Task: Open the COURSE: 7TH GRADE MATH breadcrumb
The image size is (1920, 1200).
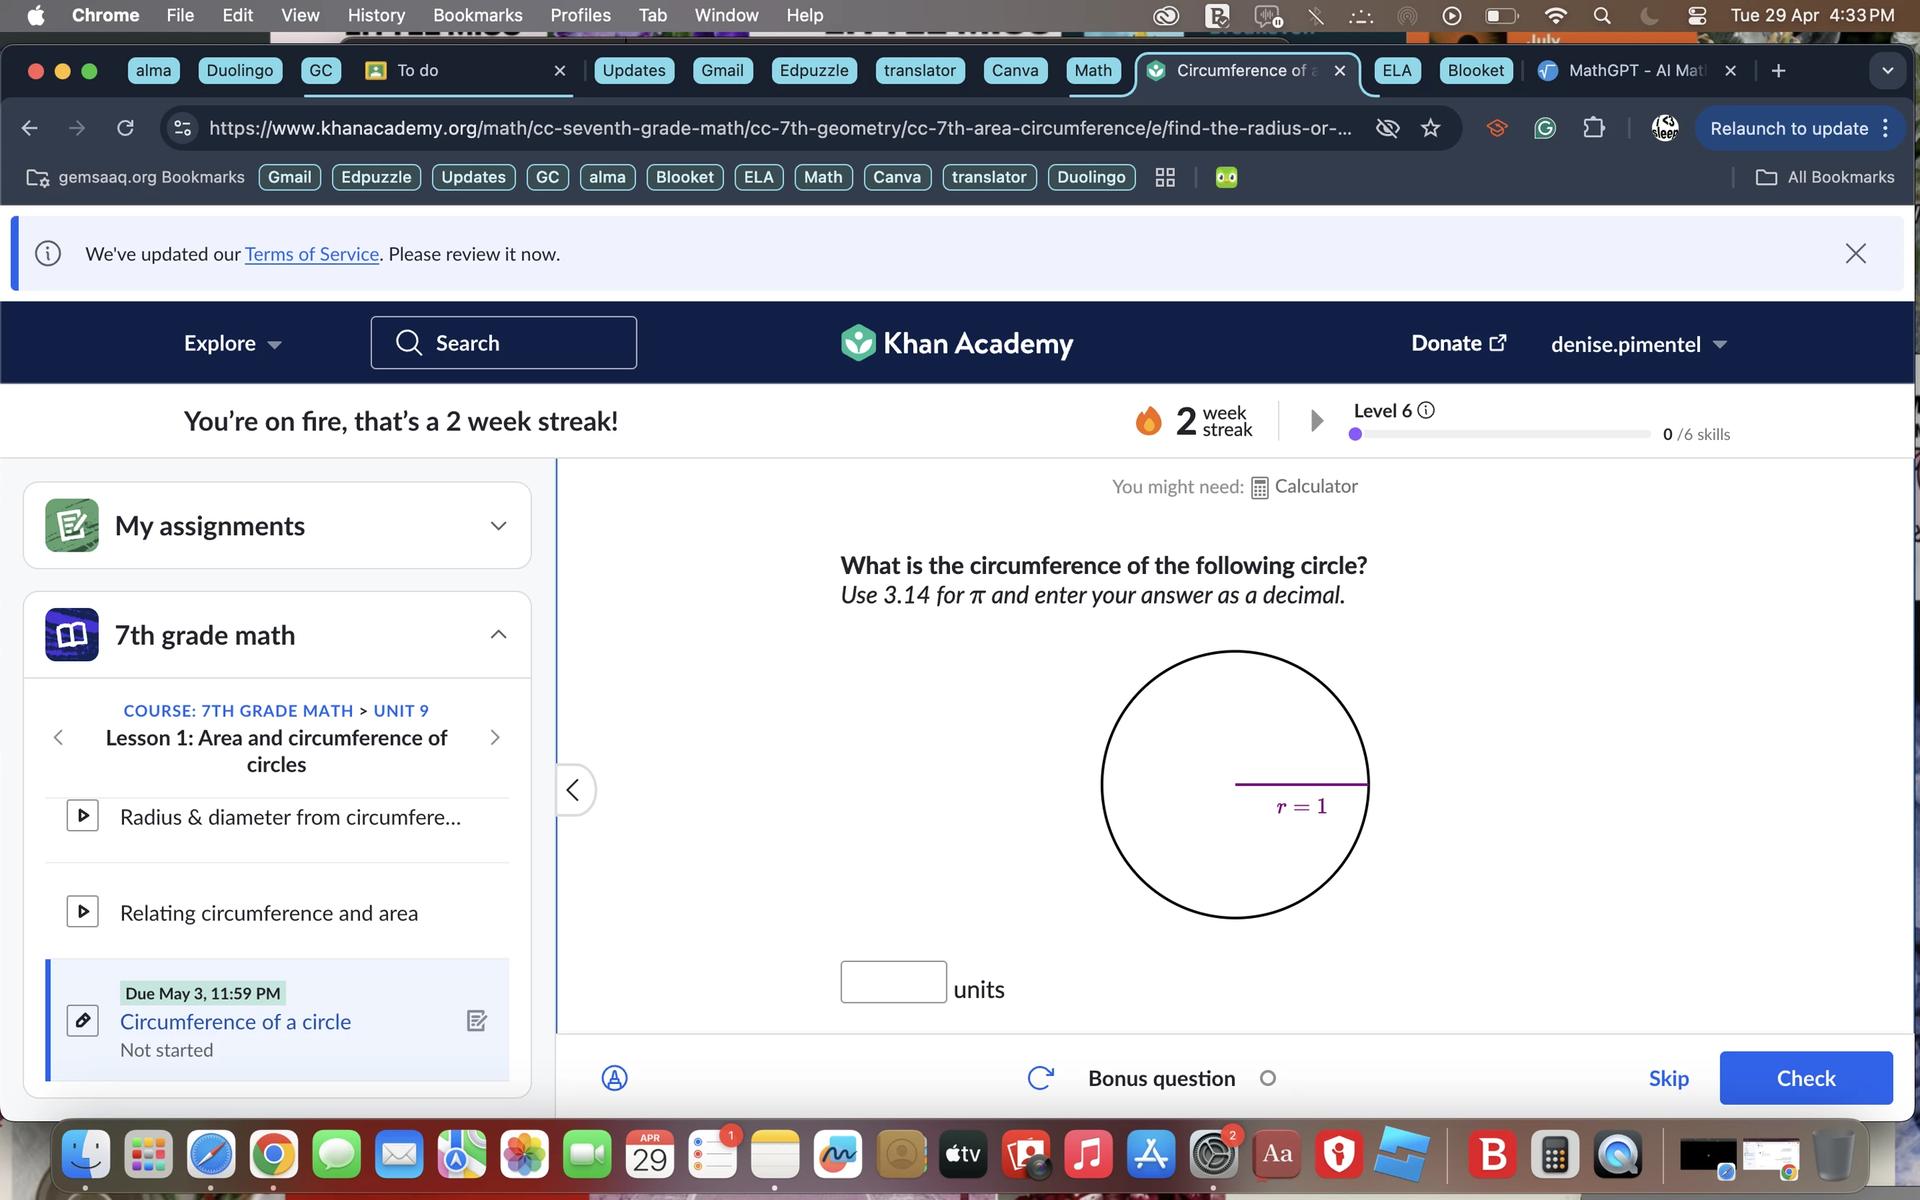Action: coord(238,711)
